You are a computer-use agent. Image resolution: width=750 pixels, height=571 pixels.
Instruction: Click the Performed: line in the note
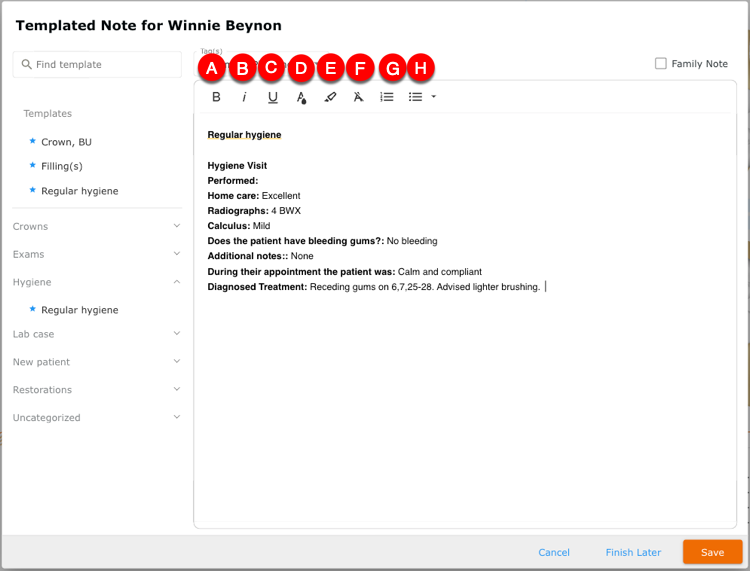[x=232, y=181]
